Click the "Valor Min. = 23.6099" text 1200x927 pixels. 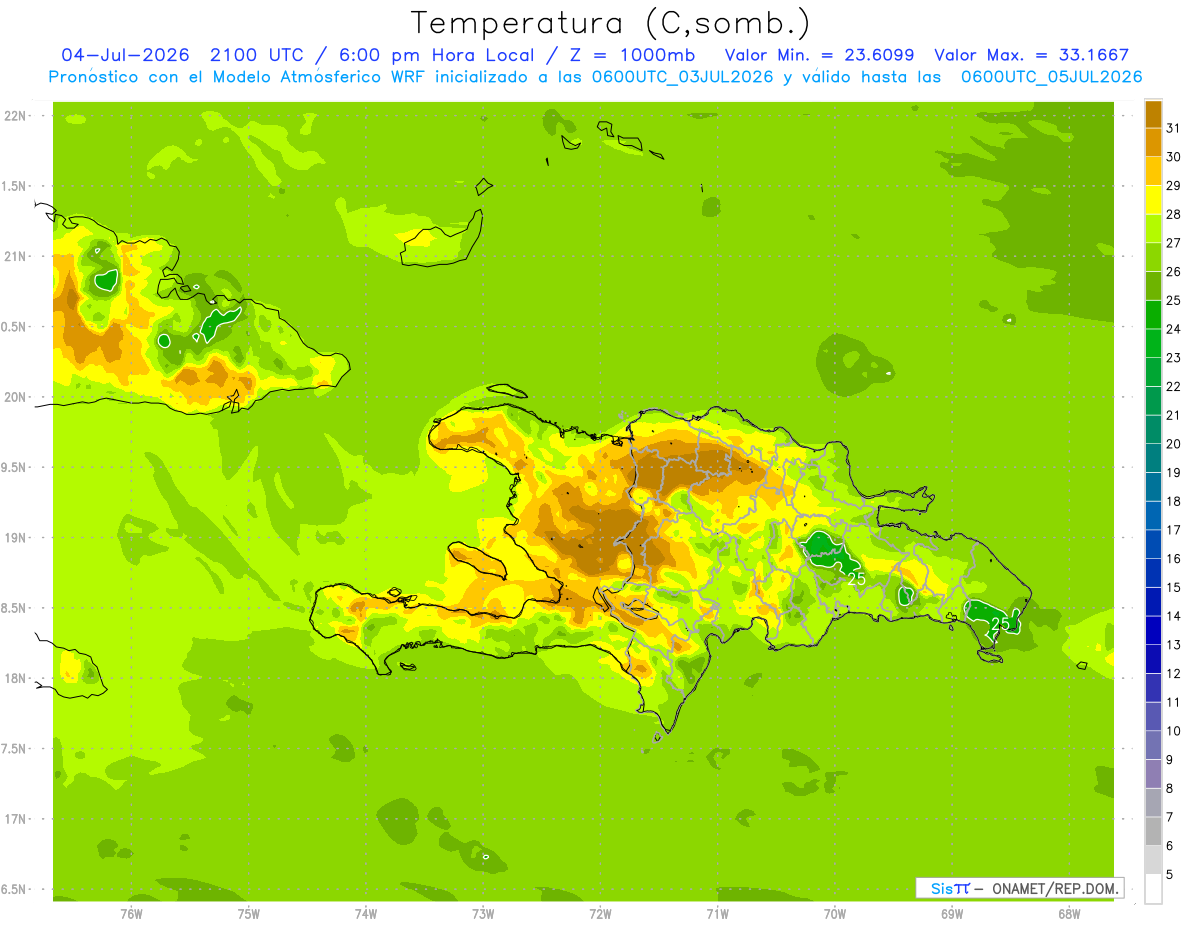point(819,56)
